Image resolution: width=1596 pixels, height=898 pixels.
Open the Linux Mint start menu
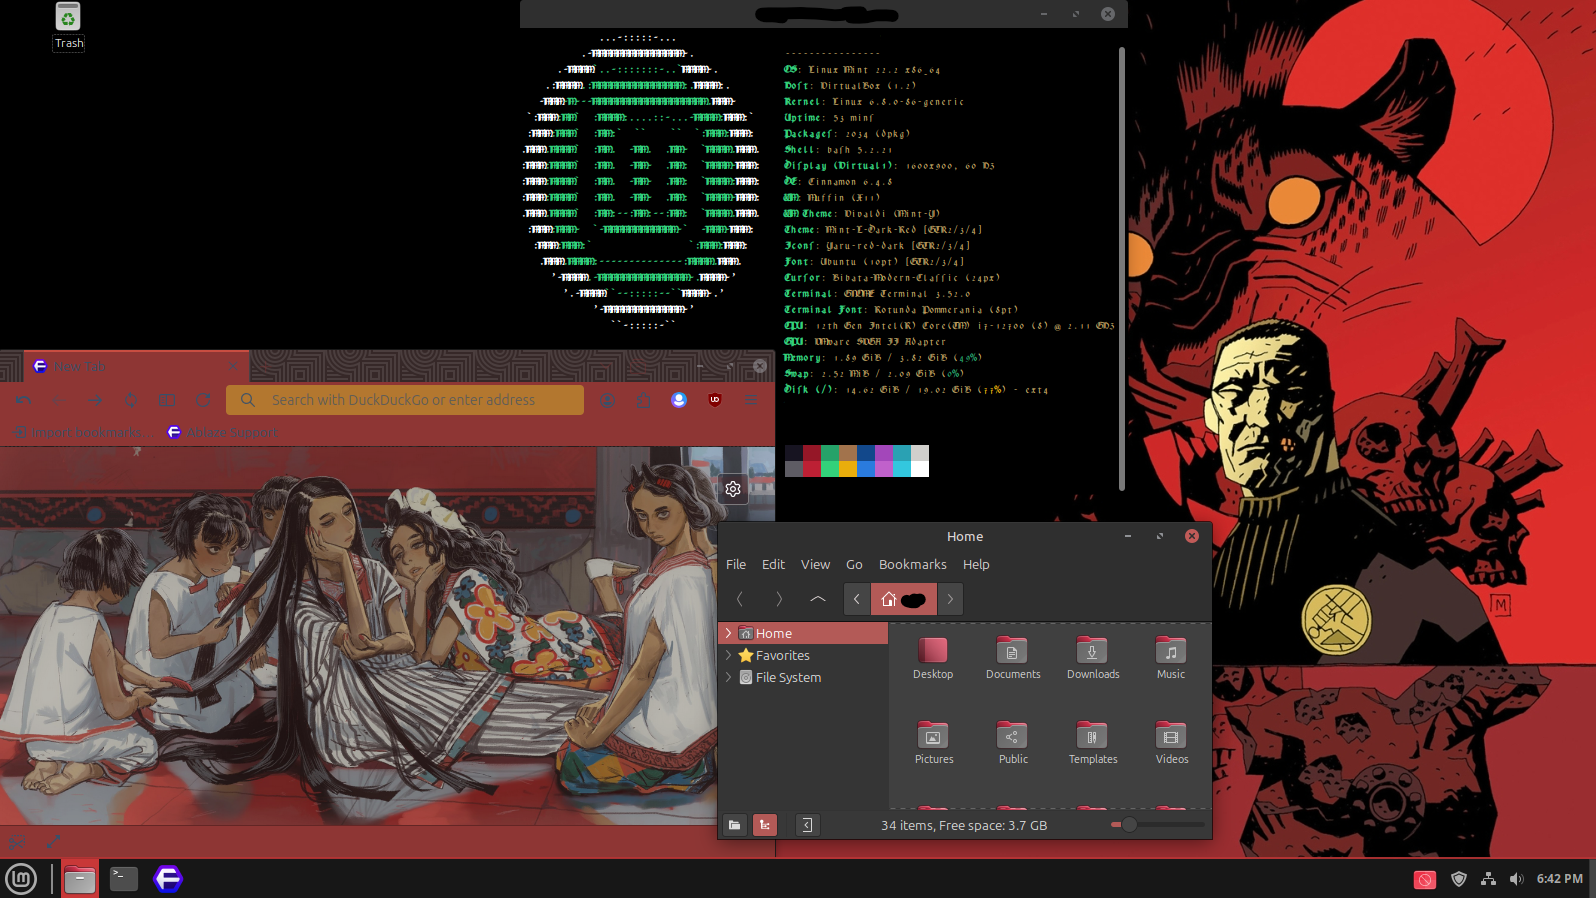pos(21,879)
